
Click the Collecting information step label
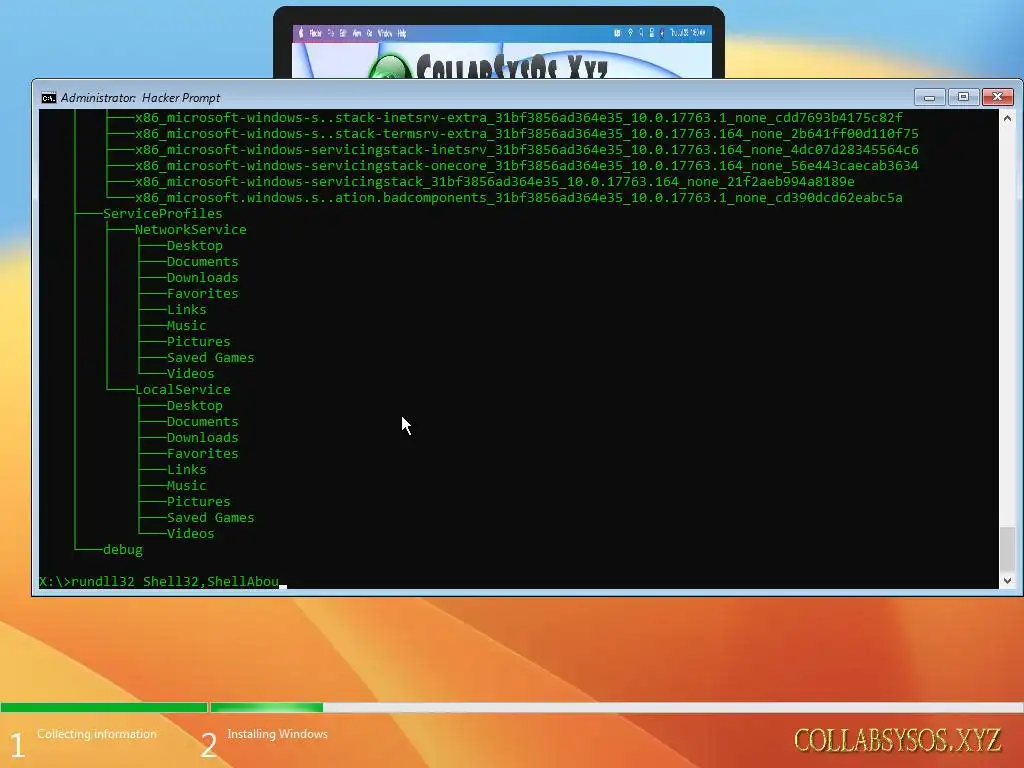(97, 734)
